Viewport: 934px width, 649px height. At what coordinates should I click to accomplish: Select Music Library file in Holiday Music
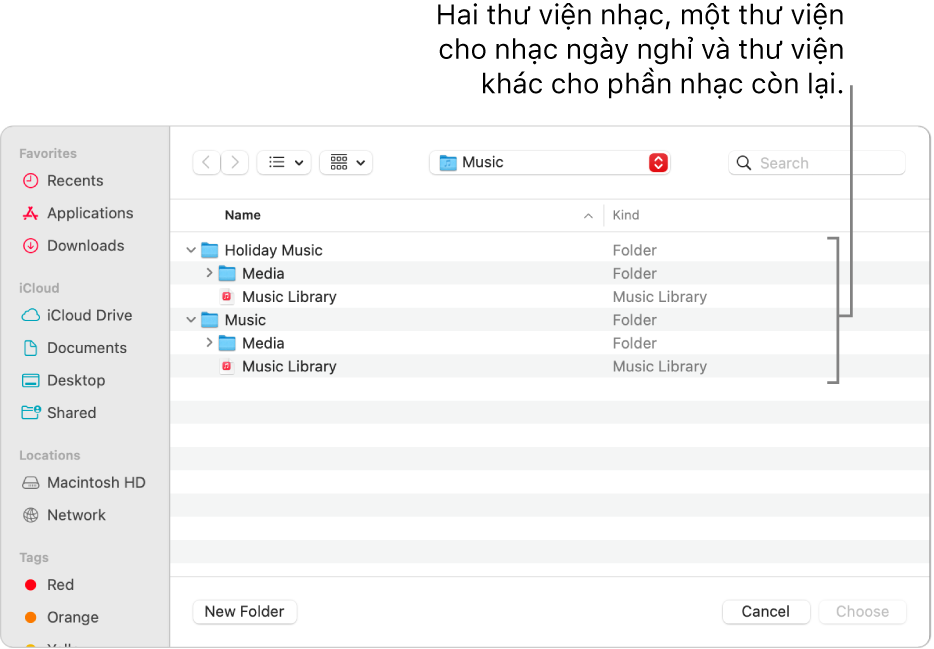pos(549,297)
